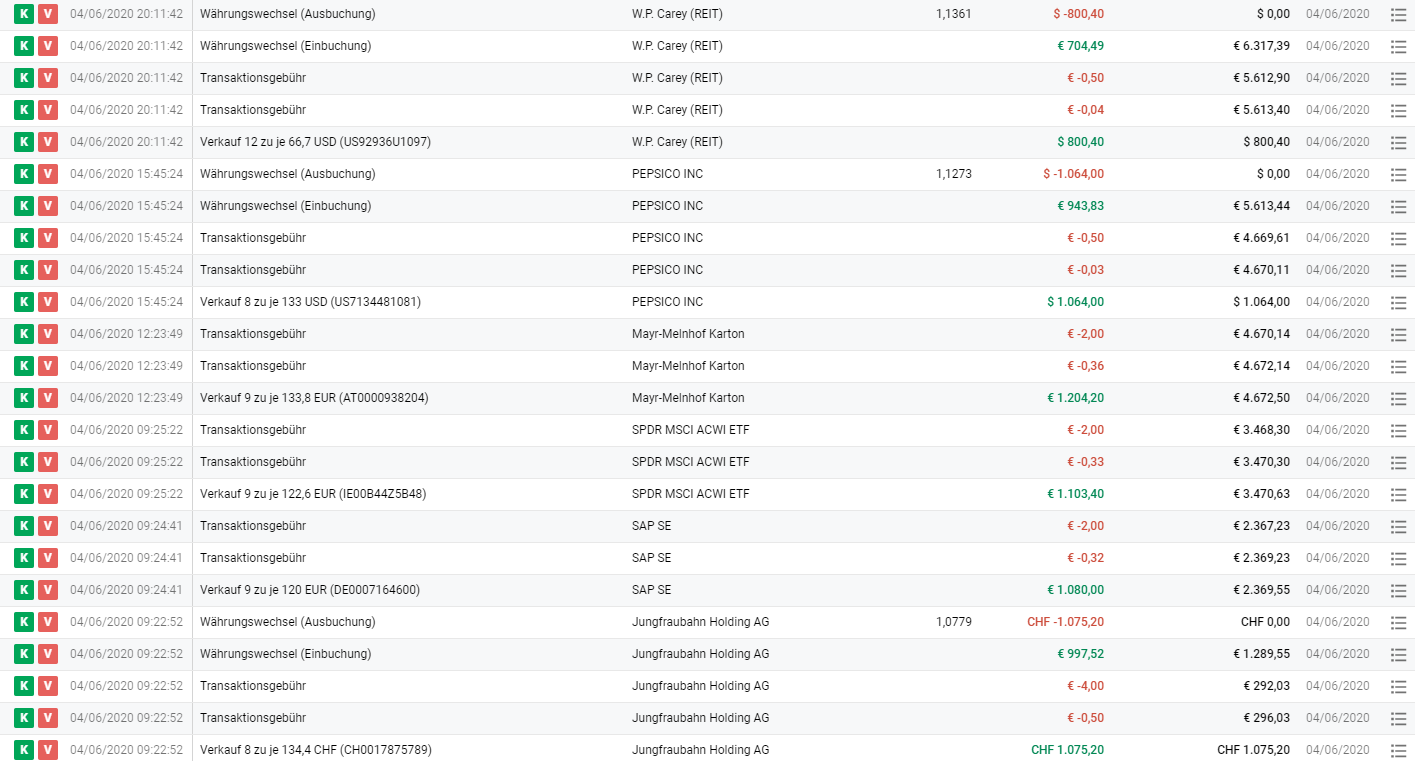Open list menu on SPDR € 3.468,30 balance row
The image size is (1415, 761).
click(x=1398, y=430)
